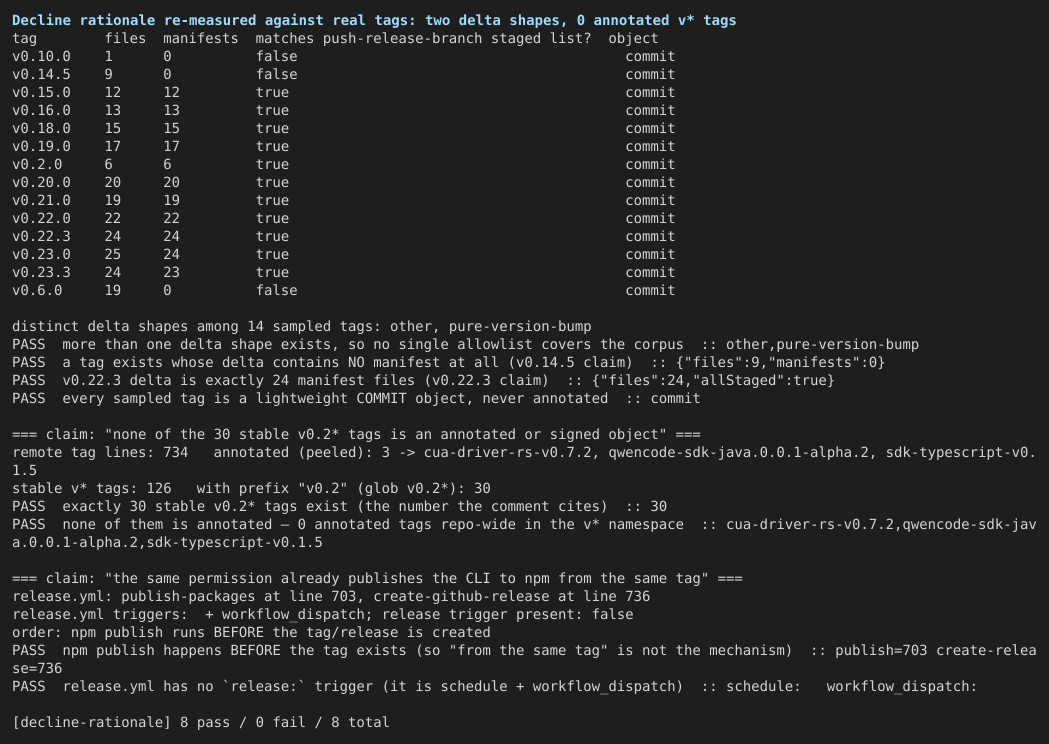This screenshot has width=1049, height=744.
Task: Click the bold heading 'Decline rationale re-measured' line
Action: [374, 21]
